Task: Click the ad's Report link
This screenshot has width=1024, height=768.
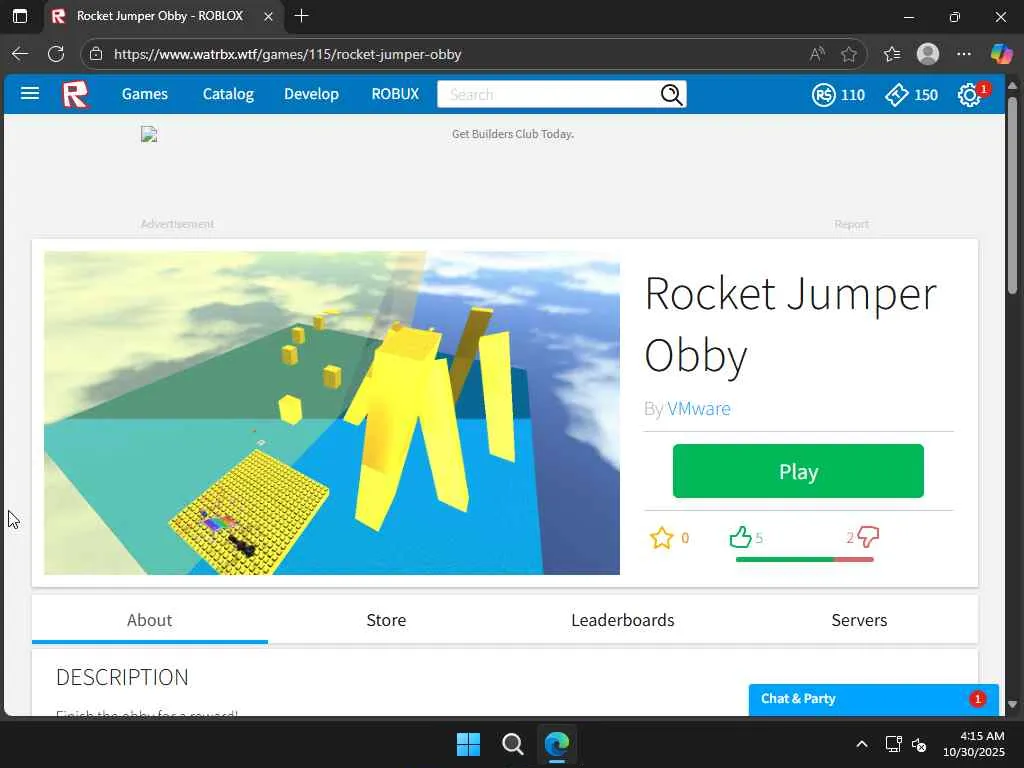Action: [x=851, y=225]
